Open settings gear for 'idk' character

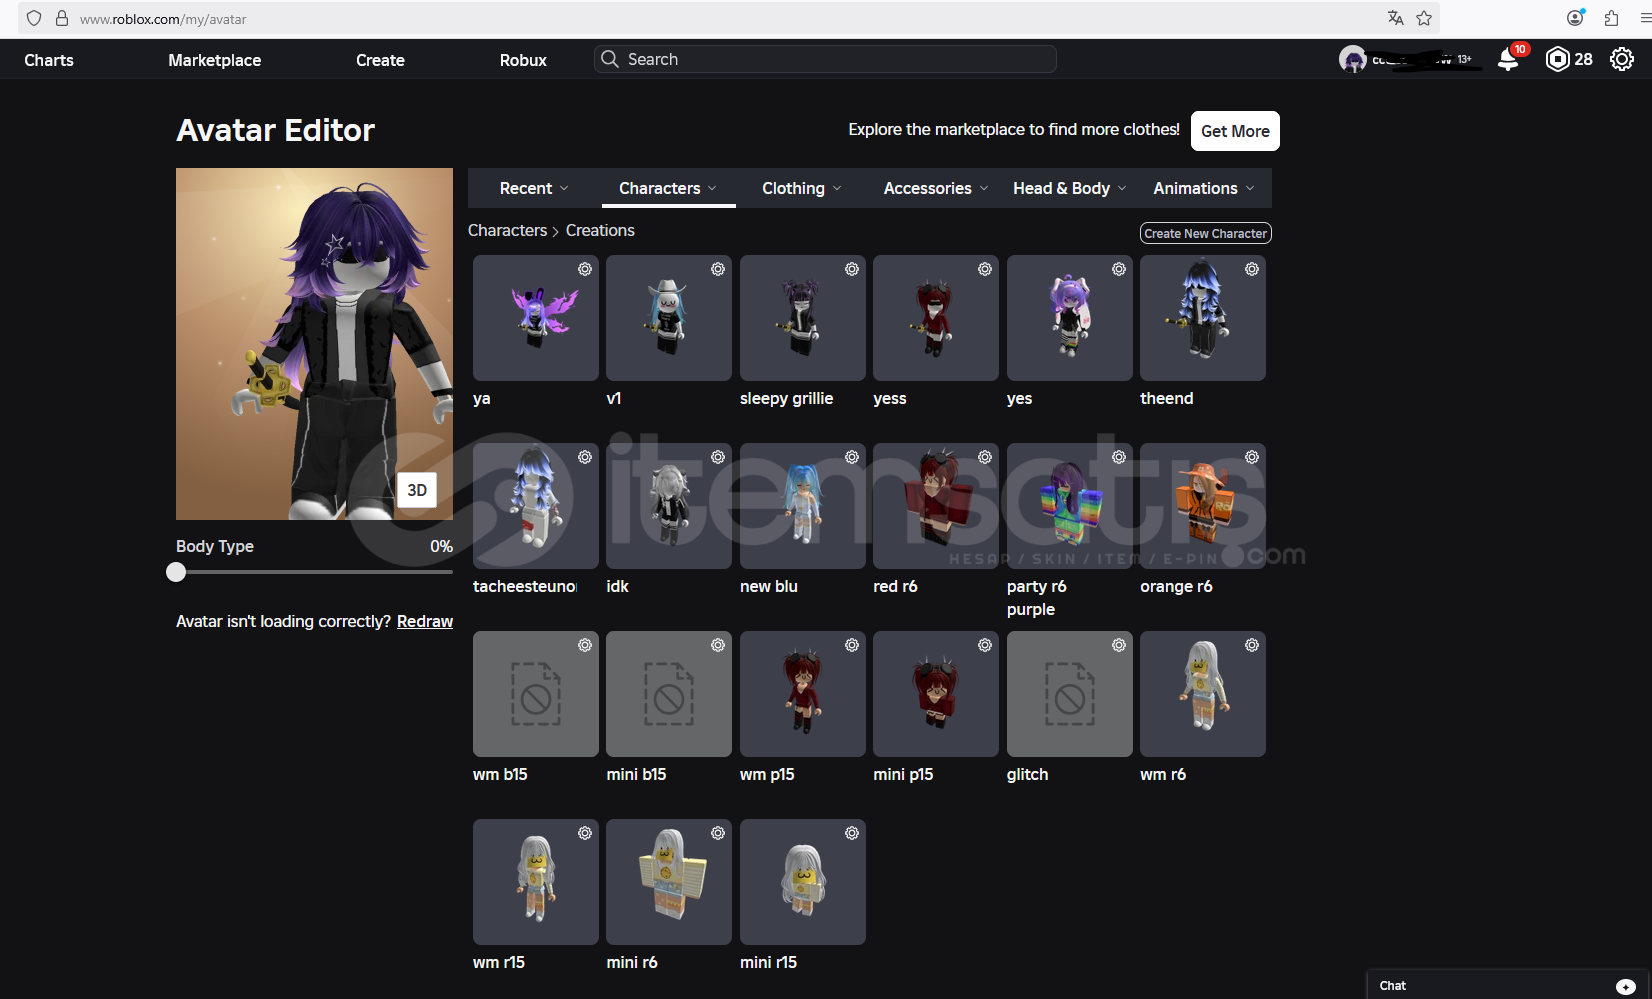point(718,457)
